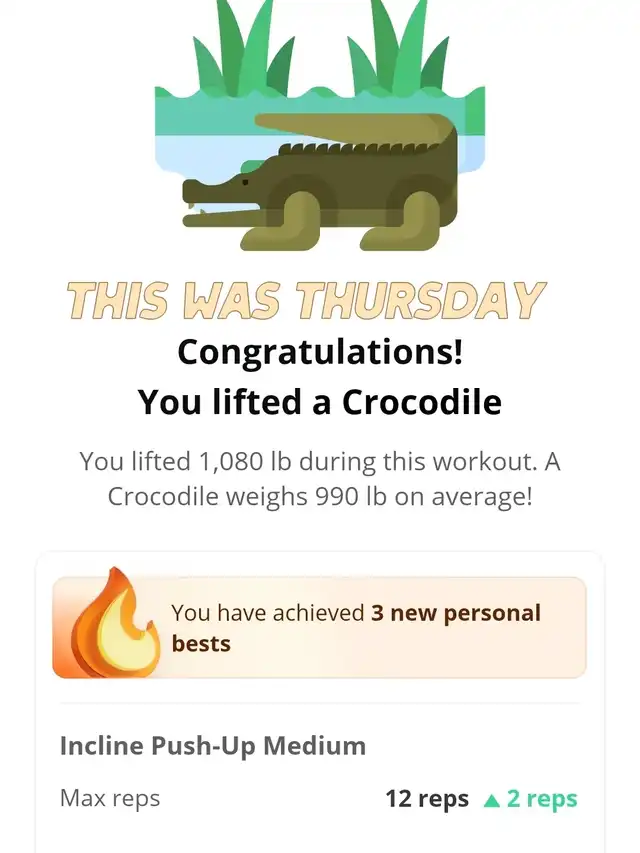This screenshot has height=853, width=640.
Task: Select the 12 reps value
Action: point(427,799)
